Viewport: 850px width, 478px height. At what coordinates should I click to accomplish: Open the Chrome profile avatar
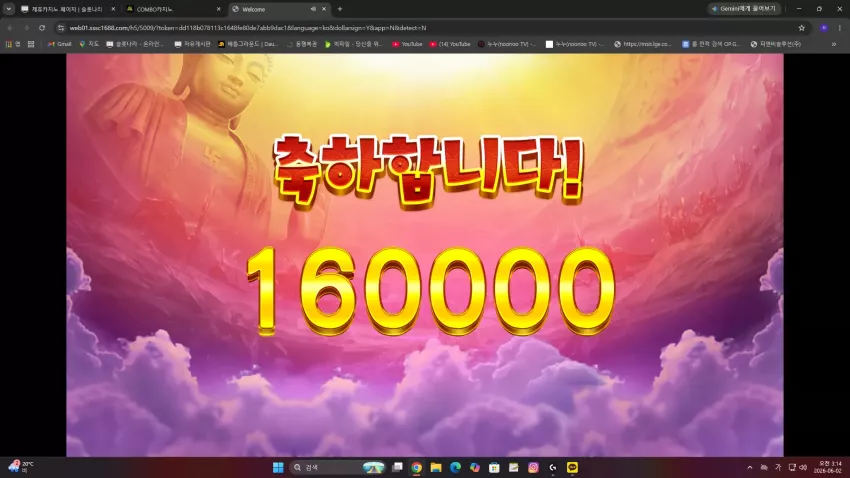tap(823, 28)
